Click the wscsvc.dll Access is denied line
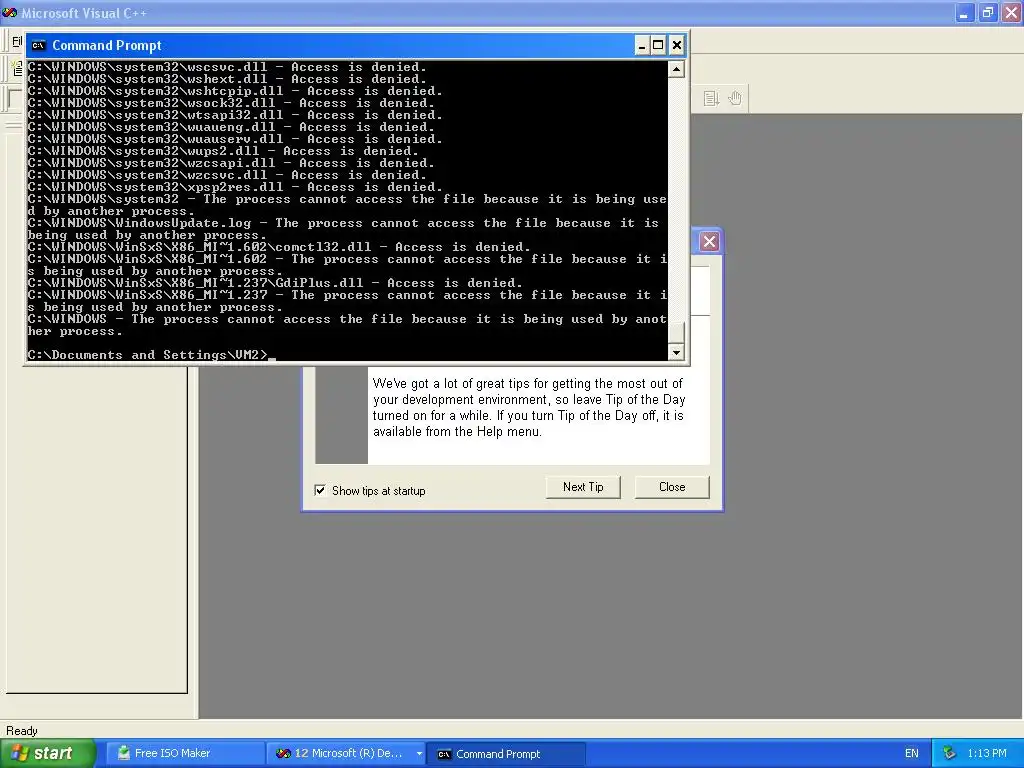The height and width of the screenshot is (768, 1024). point(227,67)
